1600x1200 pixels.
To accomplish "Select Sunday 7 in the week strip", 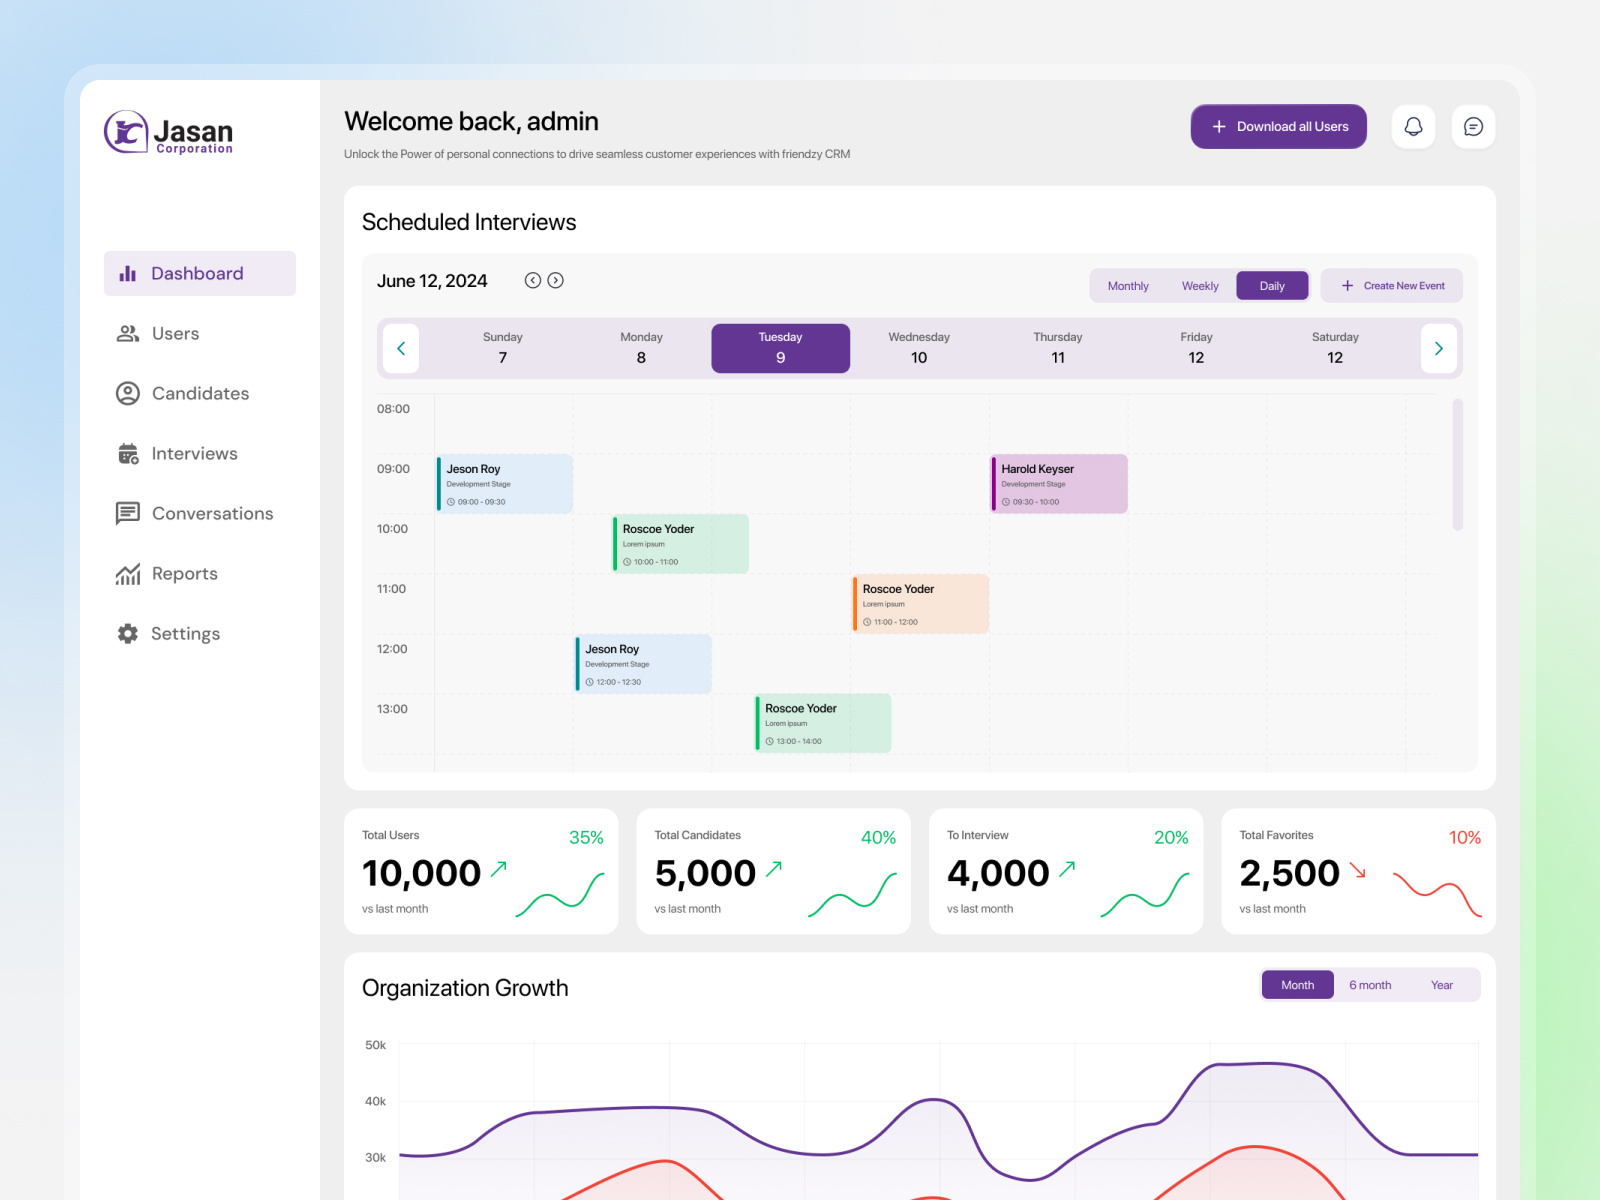I will tap(503, 349).
